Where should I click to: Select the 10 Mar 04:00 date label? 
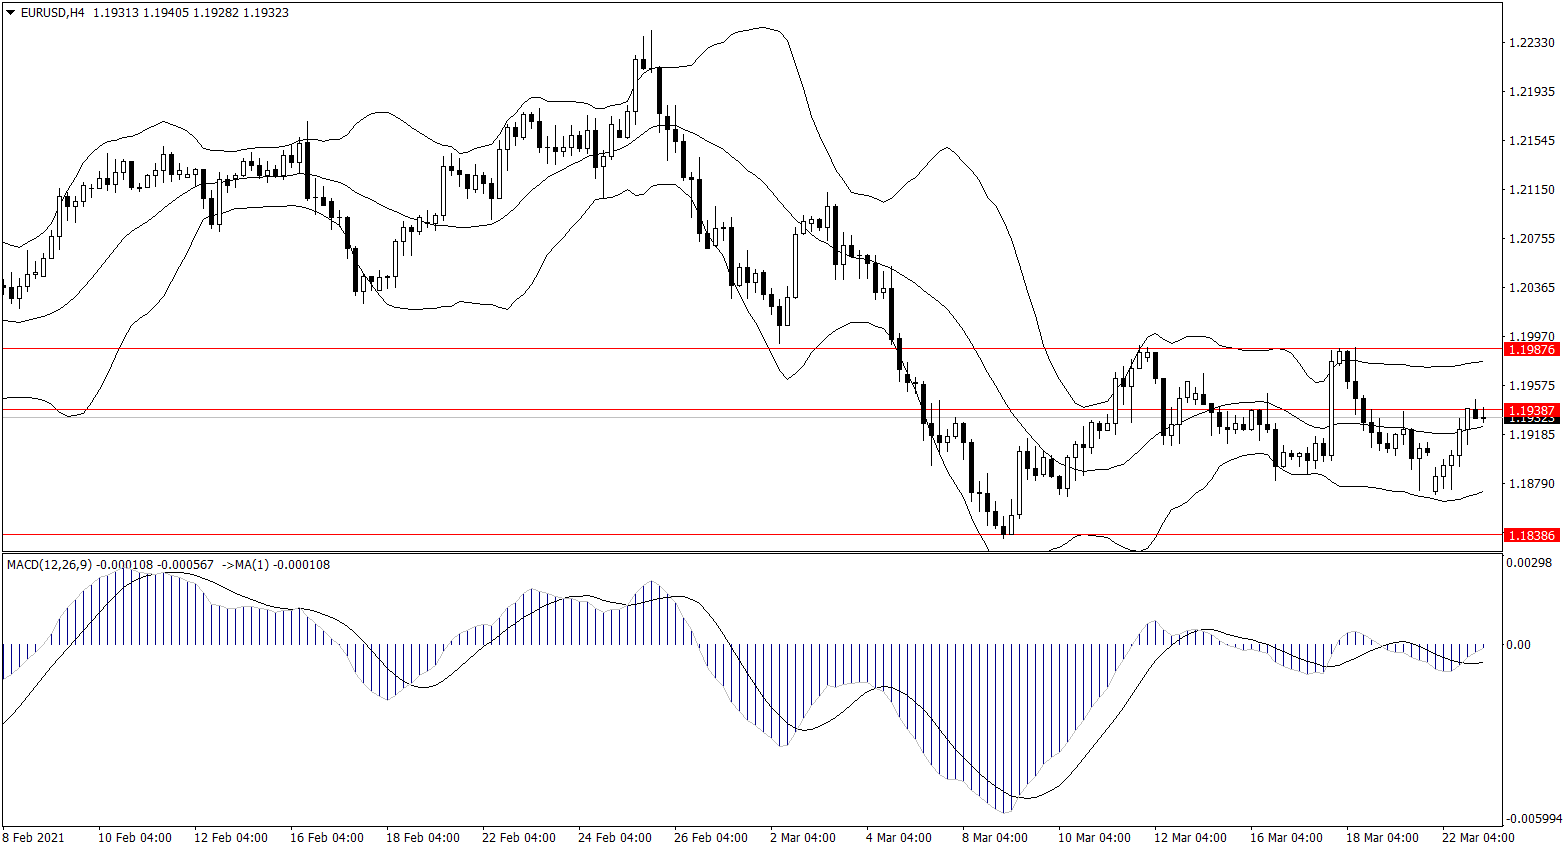coord(1094,837)
